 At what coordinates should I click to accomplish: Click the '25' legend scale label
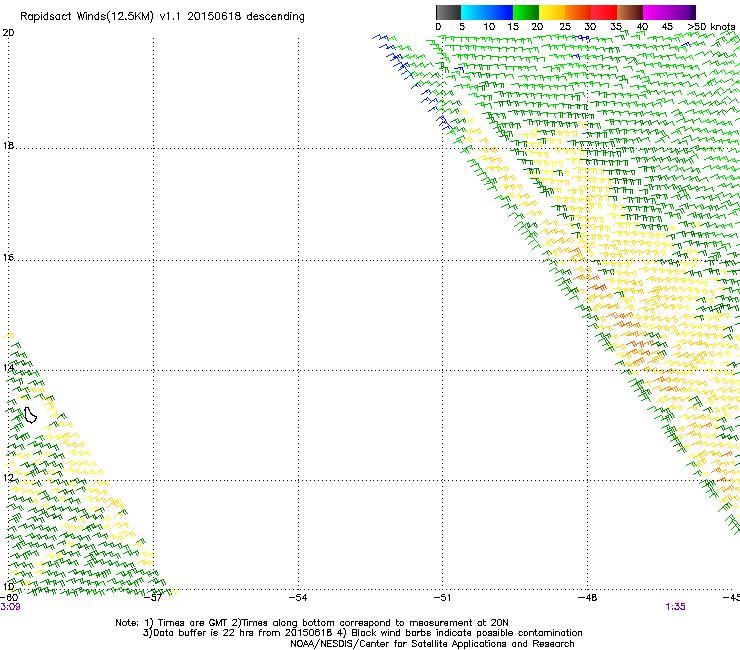(565, 27)
